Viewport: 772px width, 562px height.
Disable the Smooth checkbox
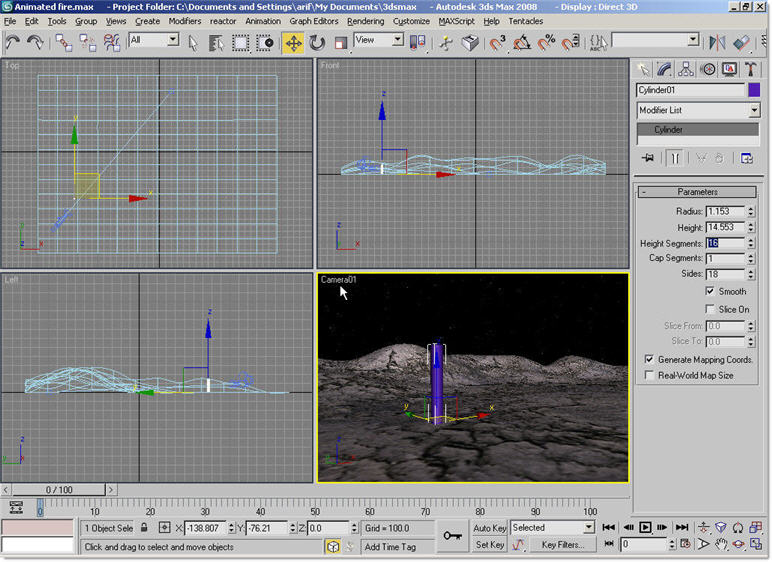coord(710,292)
